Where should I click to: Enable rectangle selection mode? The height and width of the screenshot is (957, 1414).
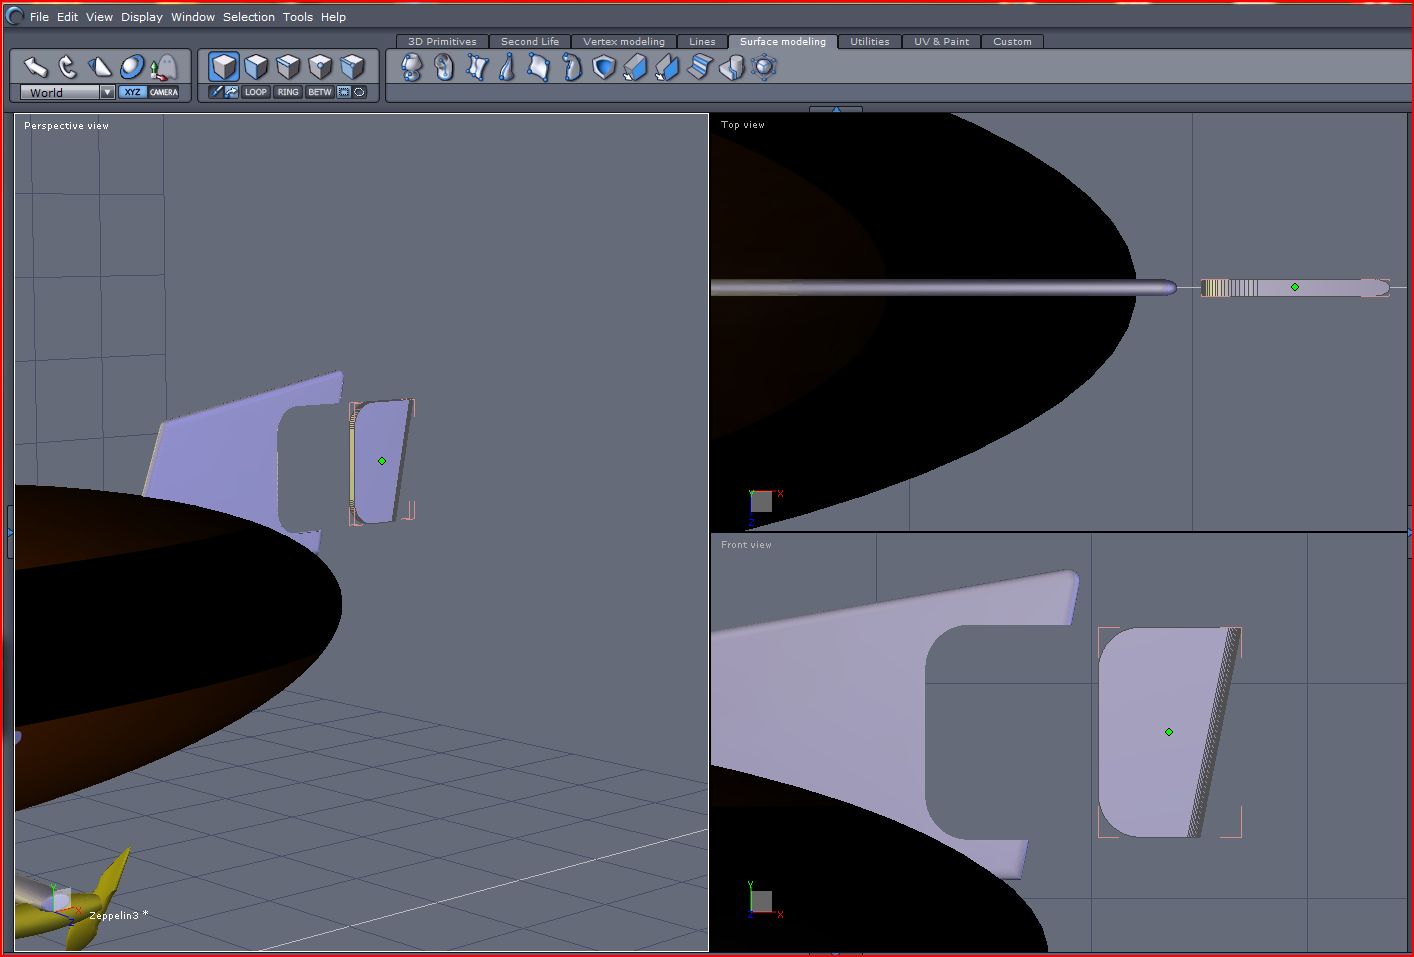click(344, 92)
